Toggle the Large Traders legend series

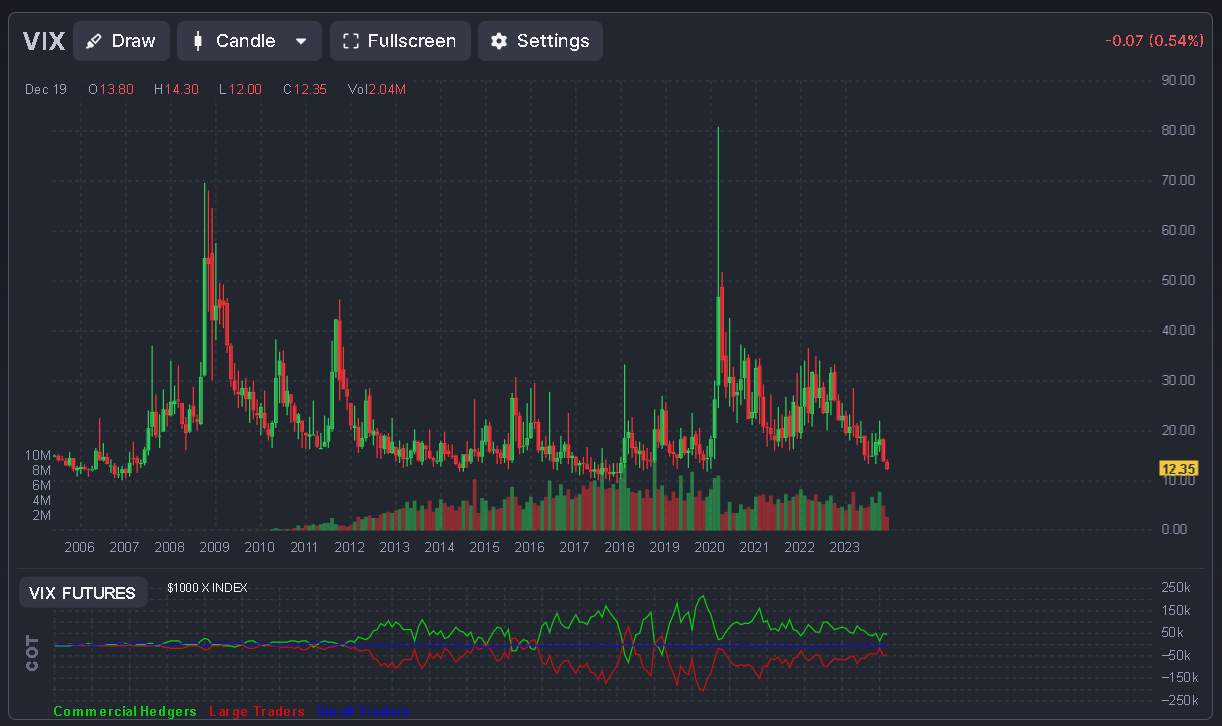coord(257,712)
